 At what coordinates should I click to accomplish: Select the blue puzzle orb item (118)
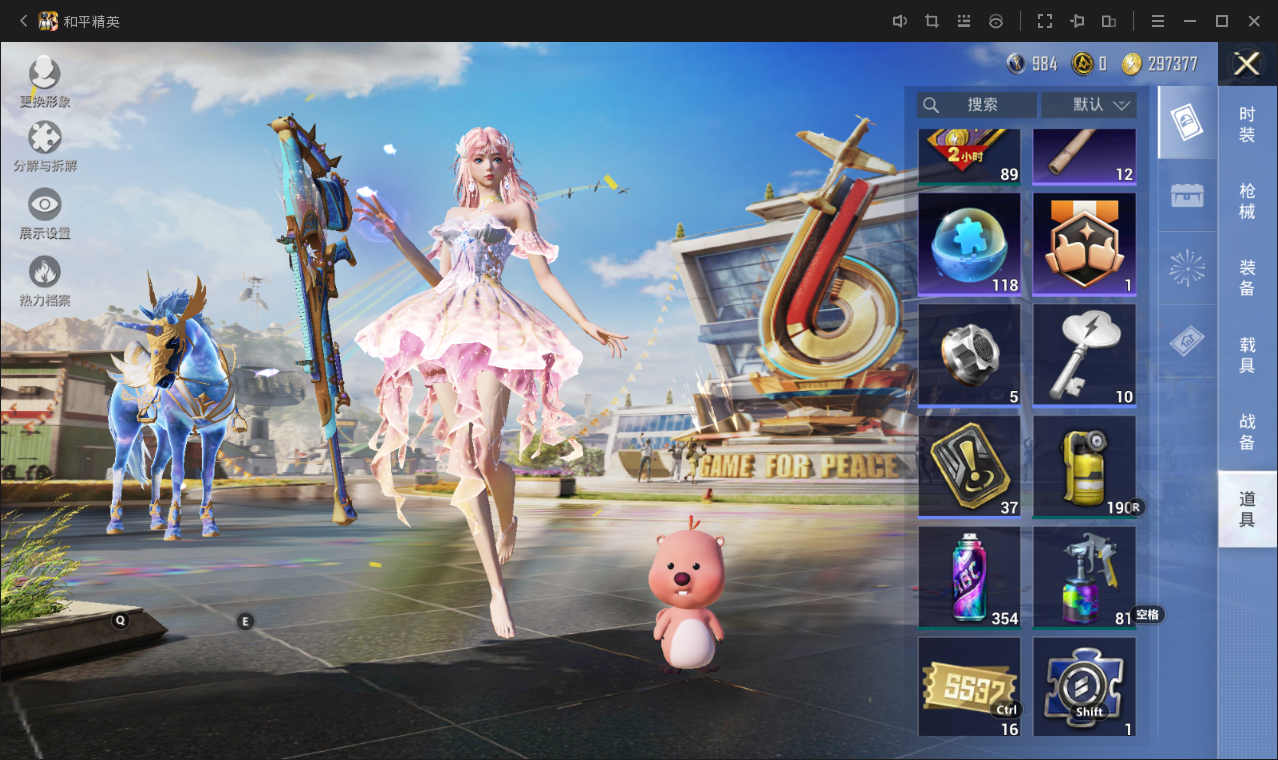[x=969, y=244]
